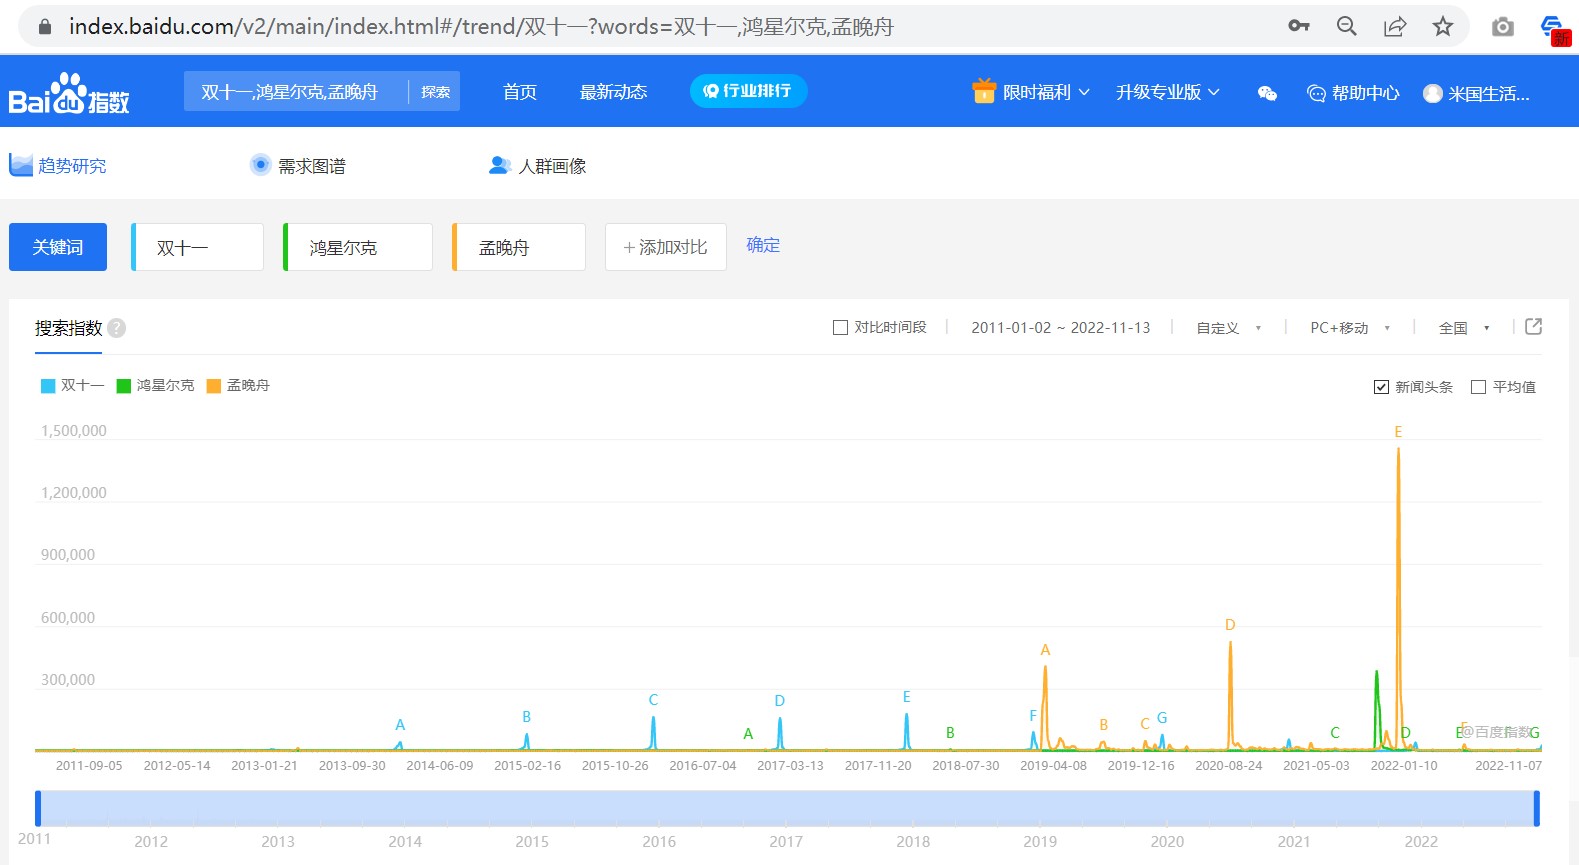Click the zoom magnifier icon in address bar
1579x865 pixels.
[1347, 26]
